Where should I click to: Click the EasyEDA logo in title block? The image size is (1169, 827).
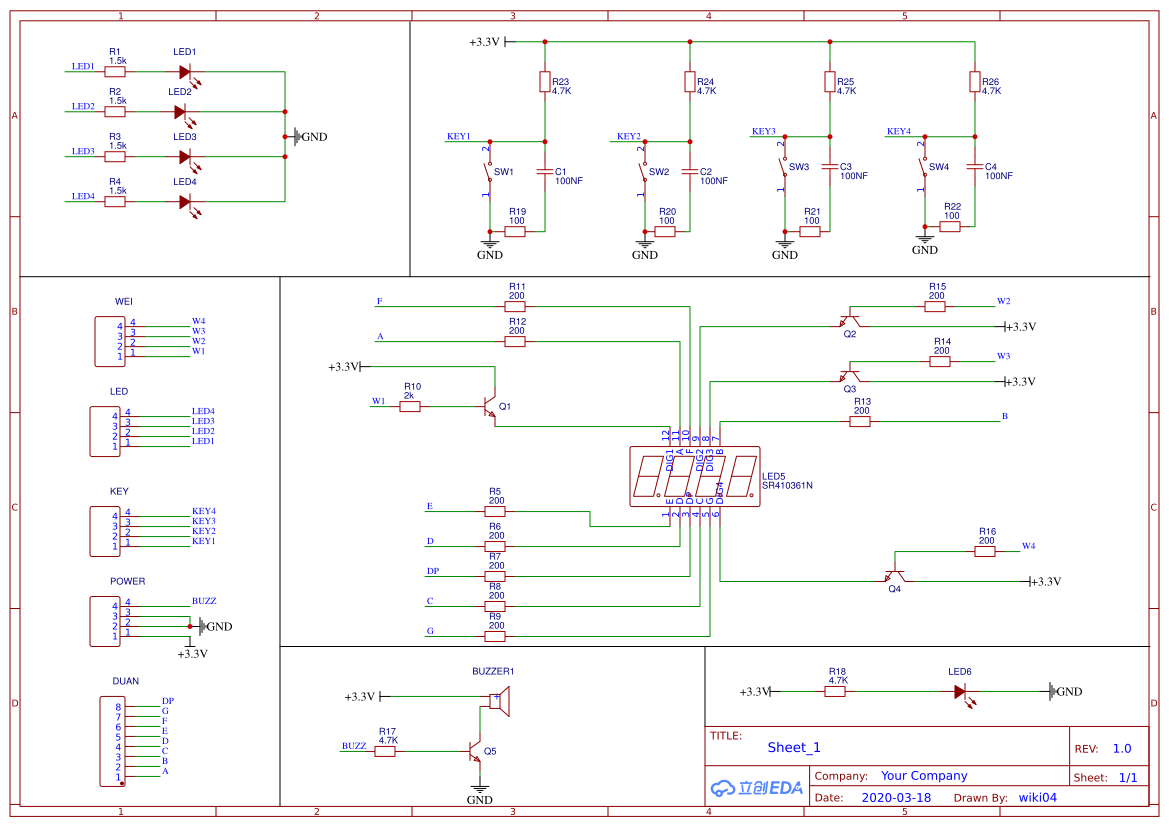(757, 788)
